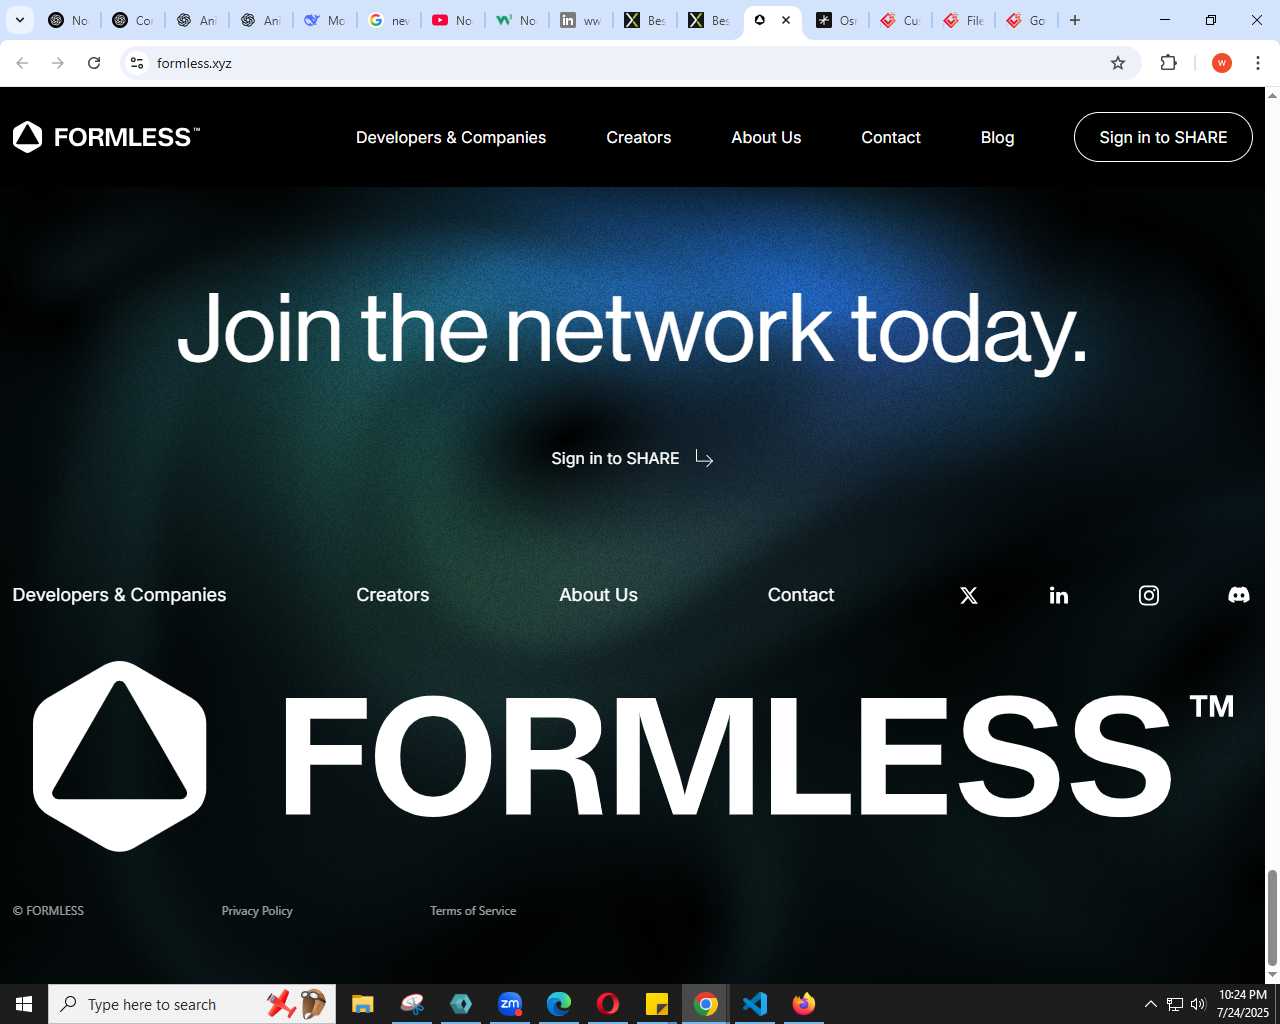Reload the page
This screenshot has height=1024, width=1280.
(x=94, y=63)
